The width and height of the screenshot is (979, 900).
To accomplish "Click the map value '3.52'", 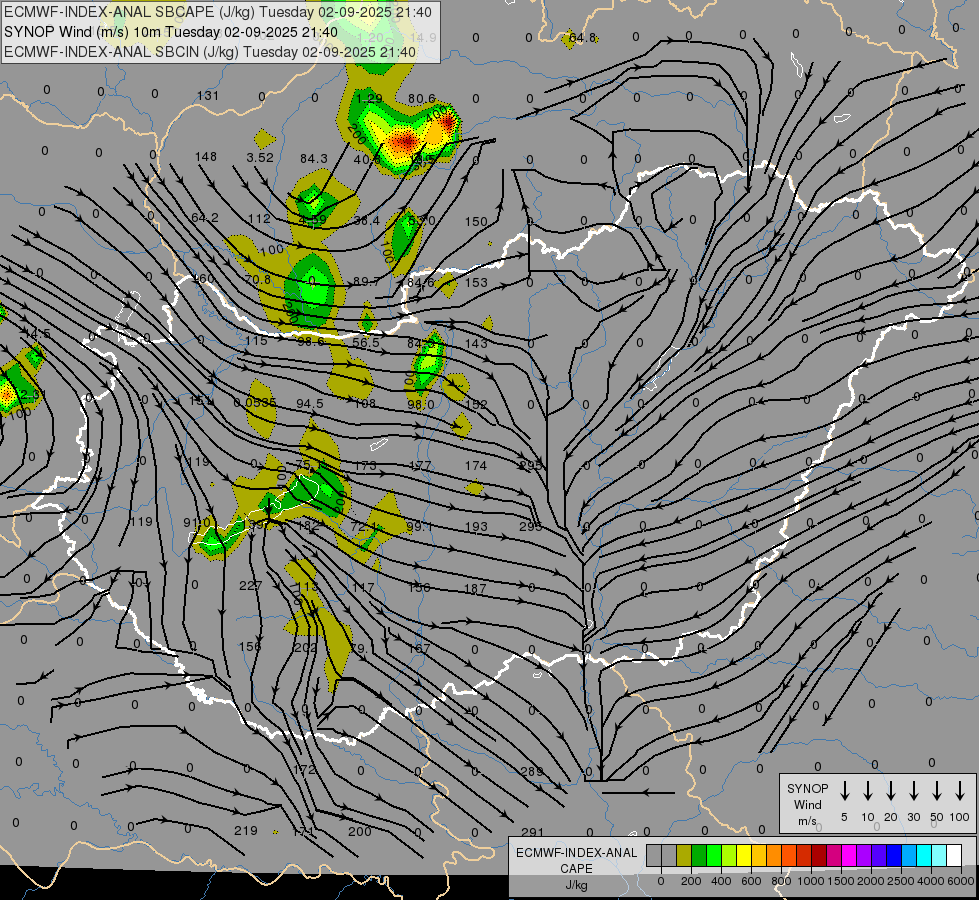I will click(260, 157).
